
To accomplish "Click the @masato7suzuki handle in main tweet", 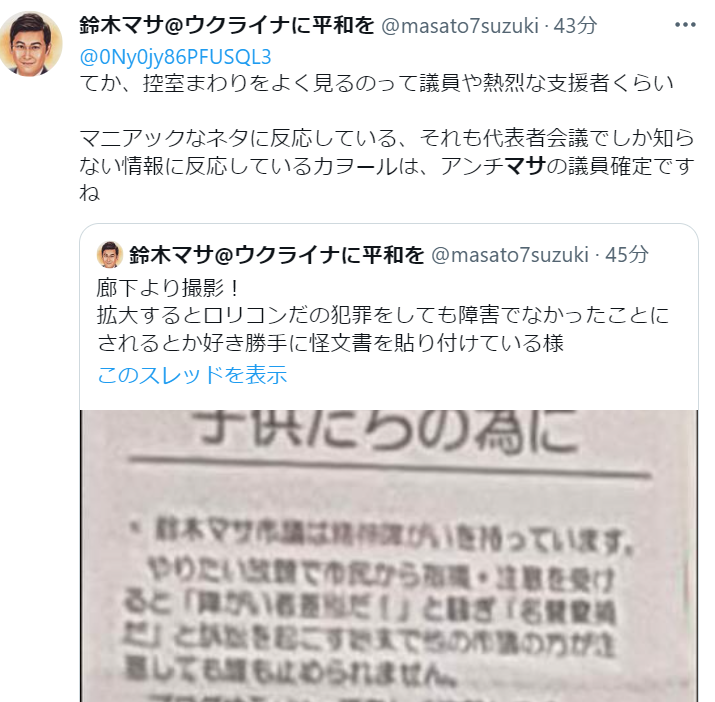I will 460,26.
